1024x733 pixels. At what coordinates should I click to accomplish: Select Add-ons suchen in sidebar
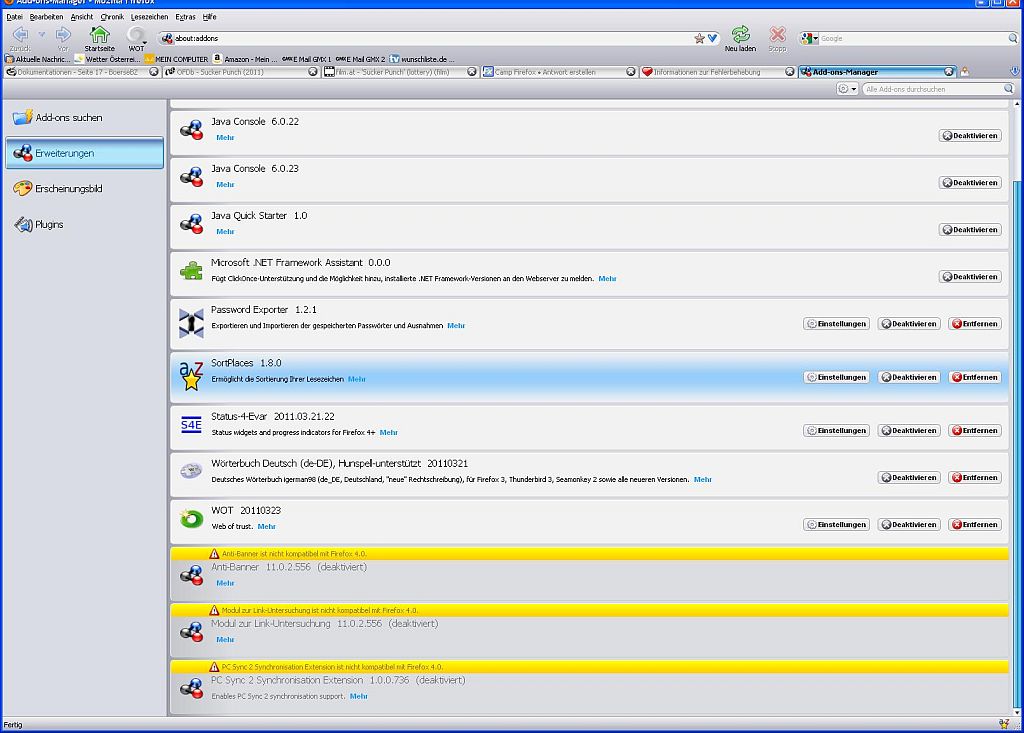pyautogui.click(x=68, y=118)
